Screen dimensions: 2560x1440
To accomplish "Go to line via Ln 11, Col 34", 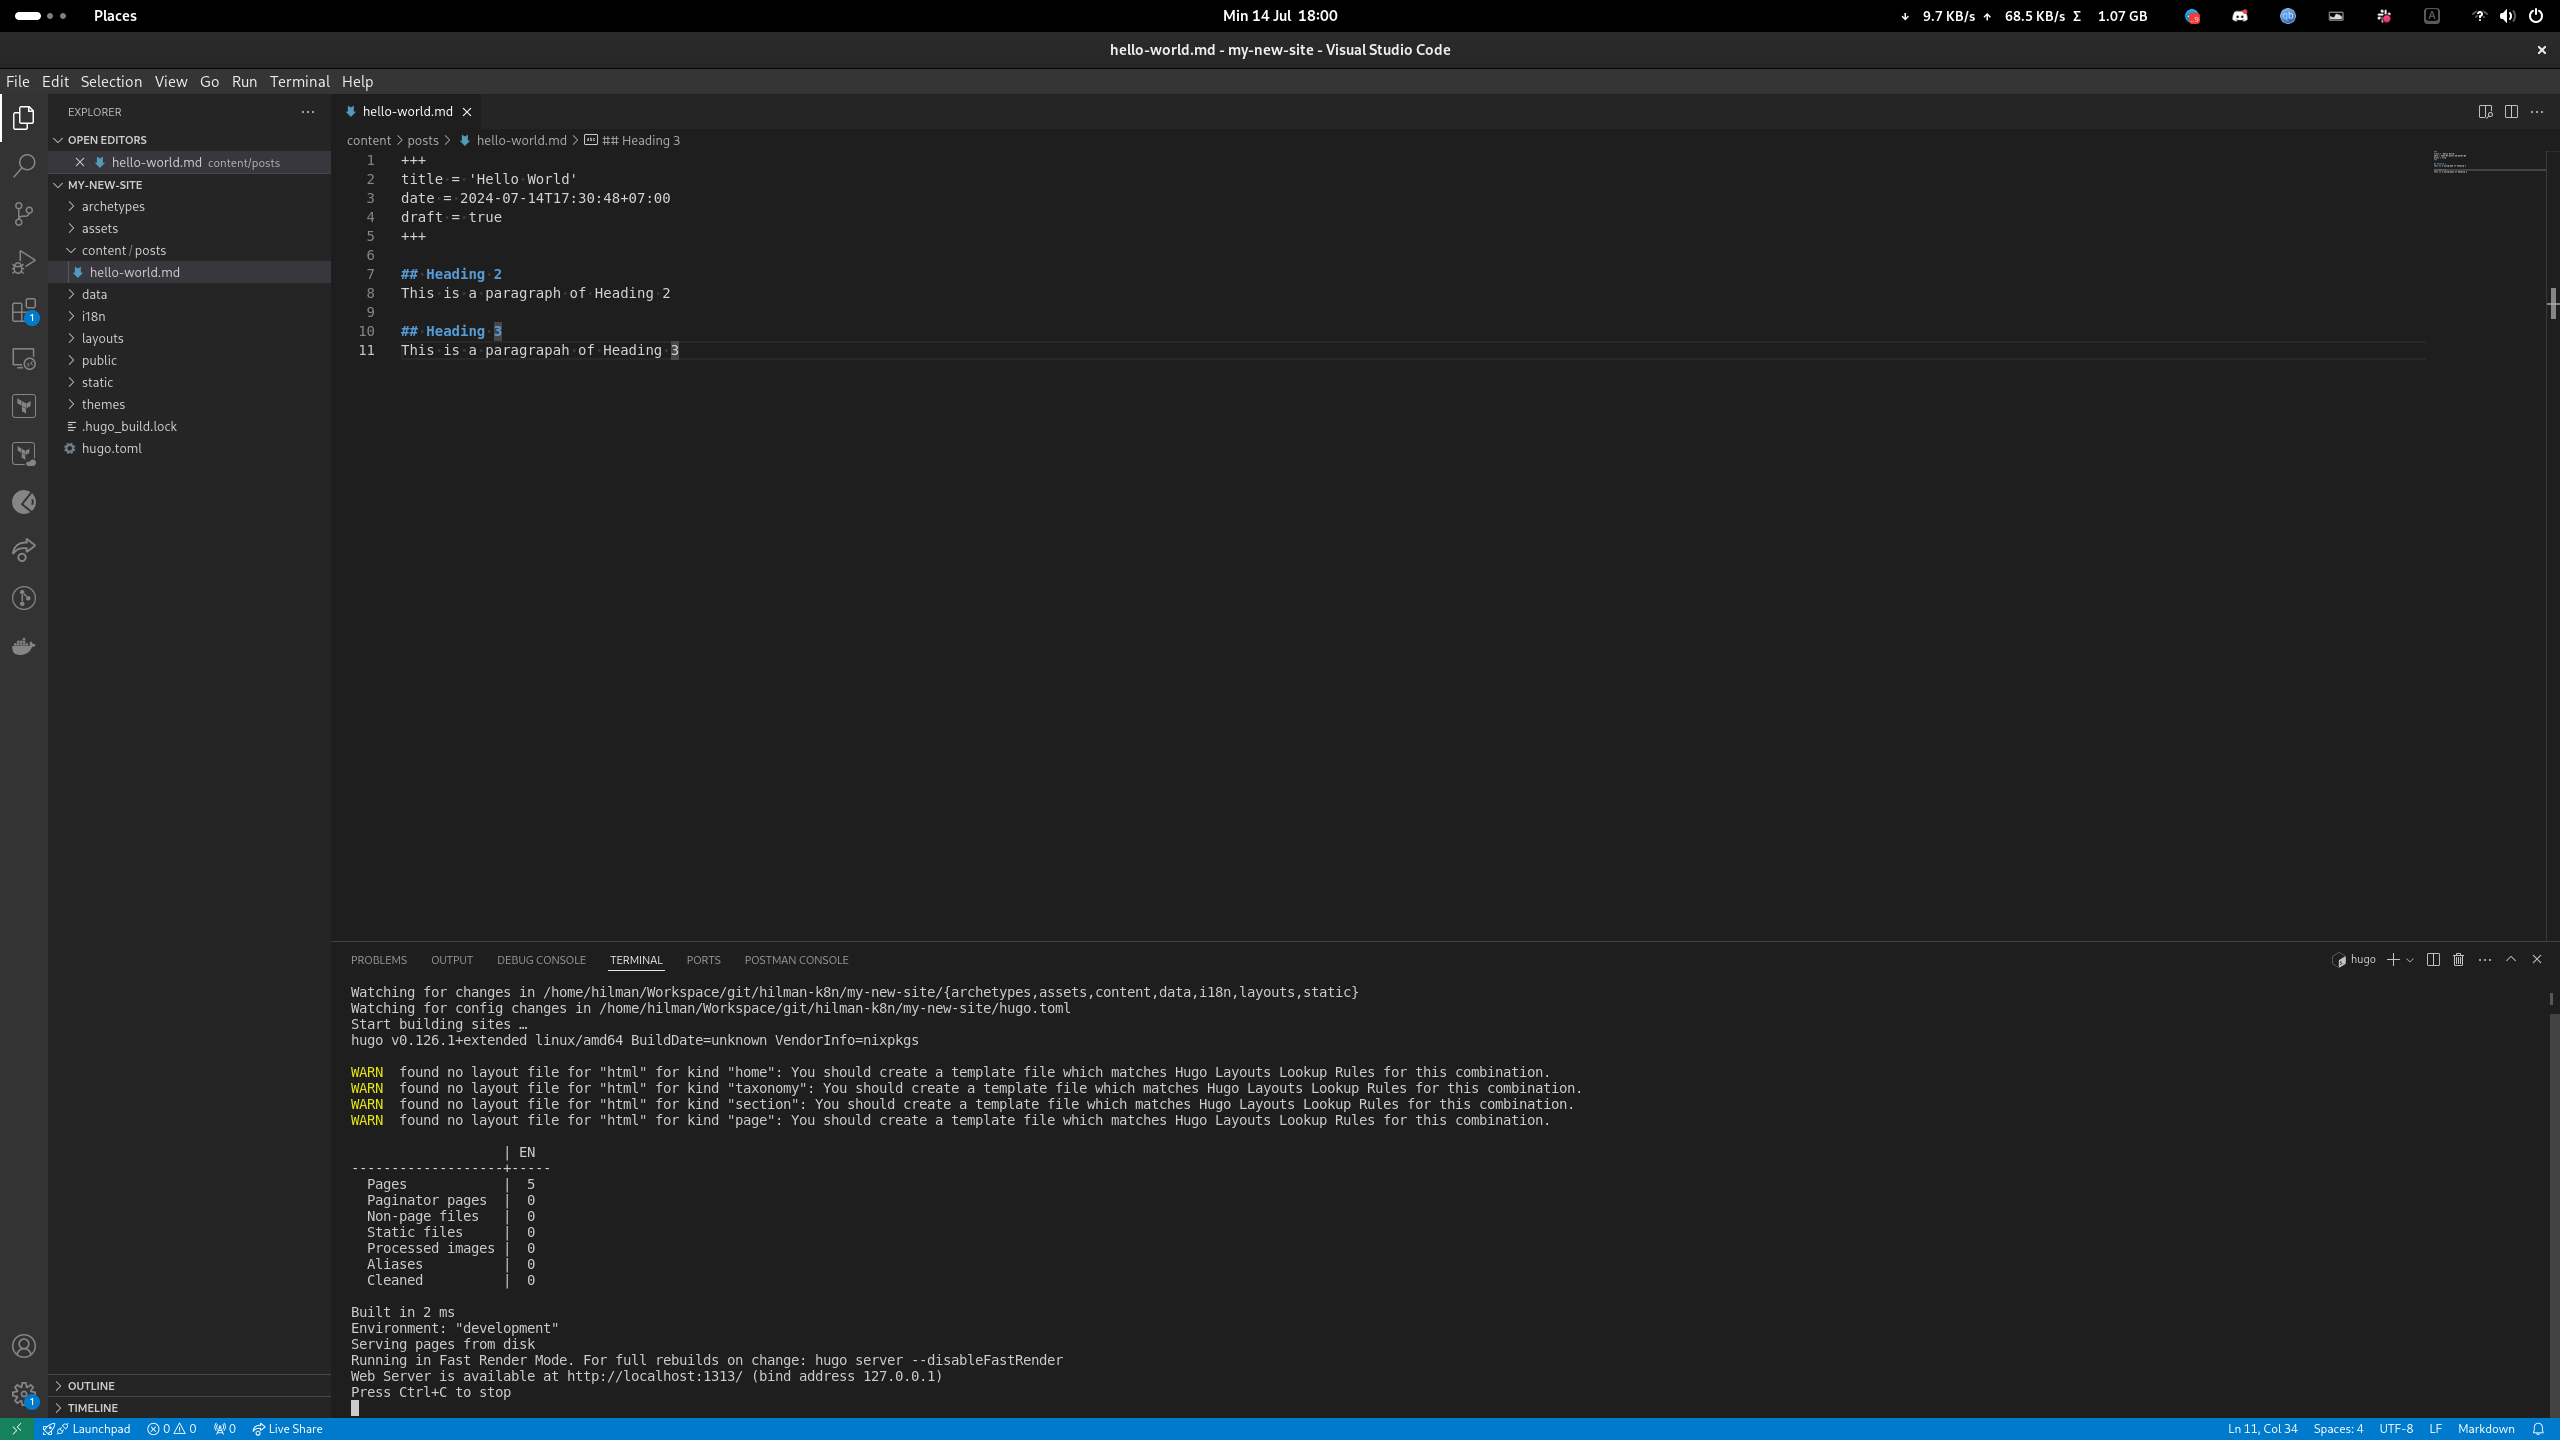I will tap(2262, 1429).
